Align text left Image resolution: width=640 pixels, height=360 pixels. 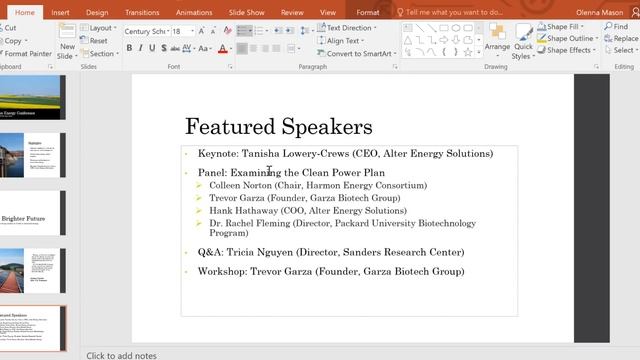242,49
